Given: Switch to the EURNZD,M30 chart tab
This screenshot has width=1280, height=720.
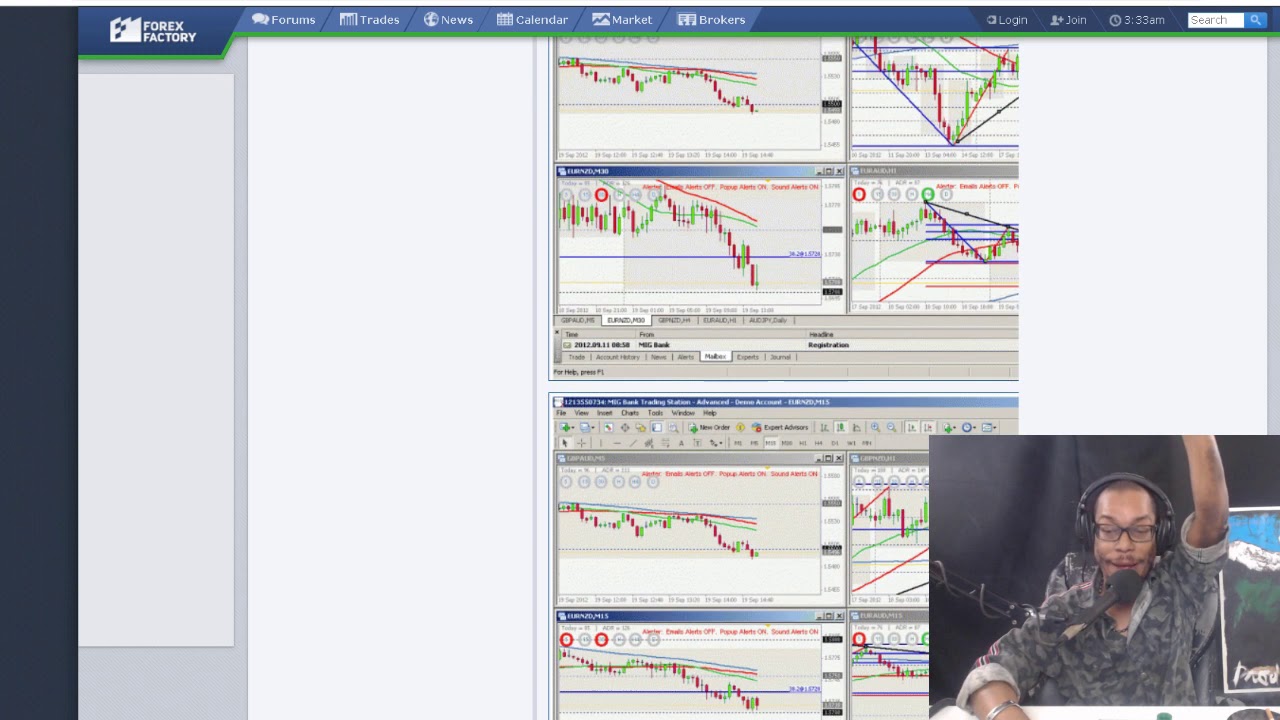Looking at the screenshot, I should pos(625,320).
